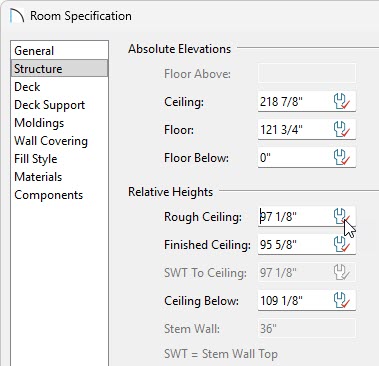Toggle the default wrench icon for Floor Below
This screenshot has width=379, height=366.
342,158
